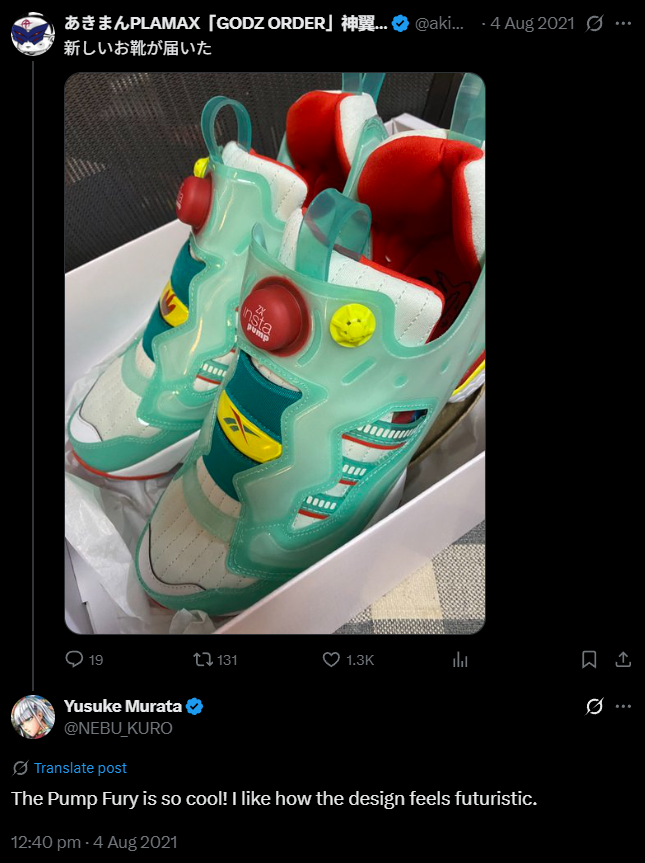Open the more options menu on Yusuke Murata's reply
The width and height of the screenshot is (645, 863).
coord(623,706)
